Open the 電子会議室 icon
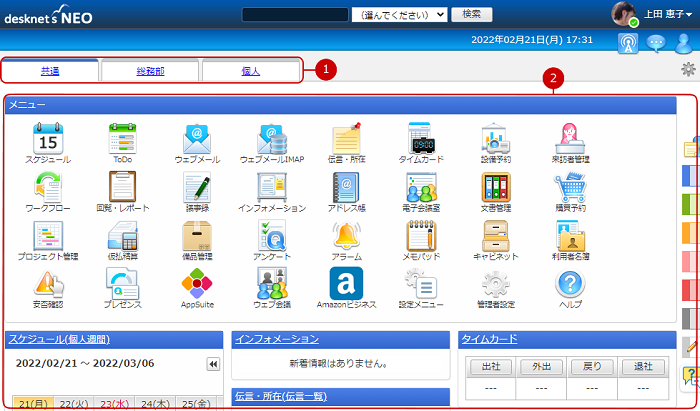Image resolution: width=700 pixels, height=411 pixels. [421, 187]
